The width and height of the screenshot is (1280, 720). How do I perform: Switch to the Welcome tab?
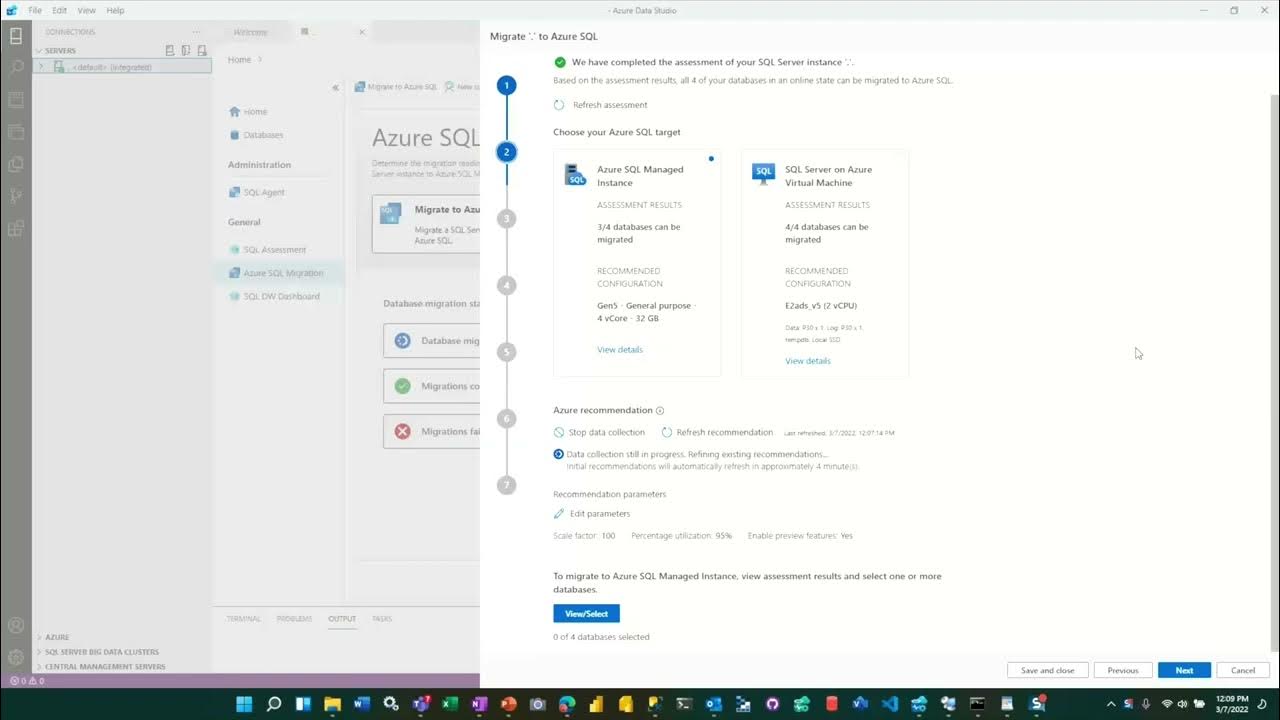pyautogui.click(x=251, y=32)
